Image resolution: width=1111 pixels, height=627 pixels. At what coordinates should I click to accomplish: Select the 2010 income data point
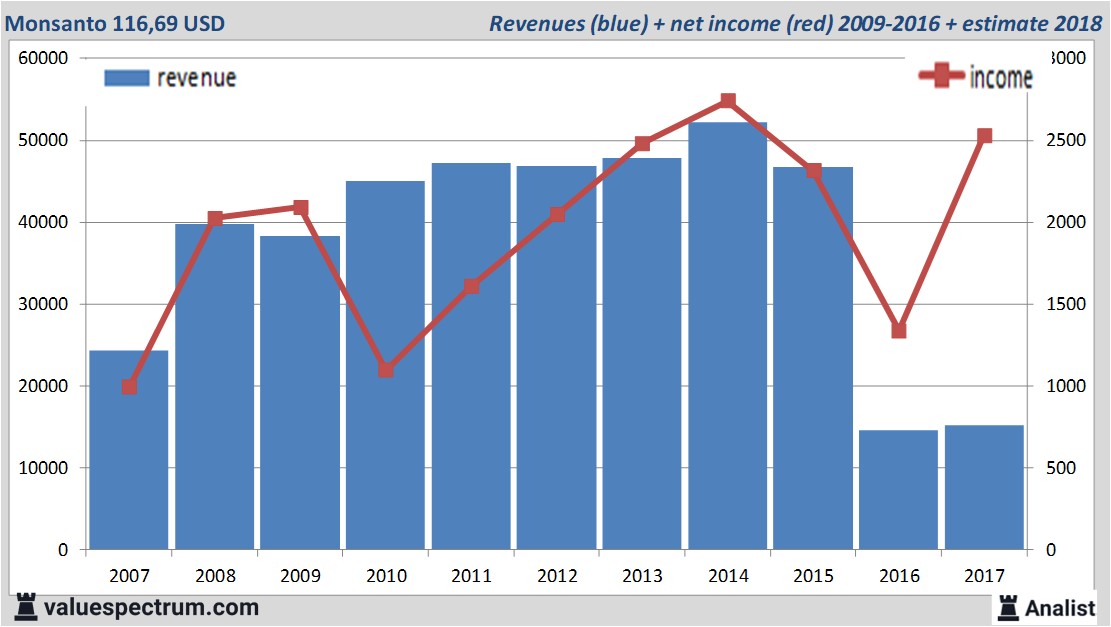[x=386, y=370]
